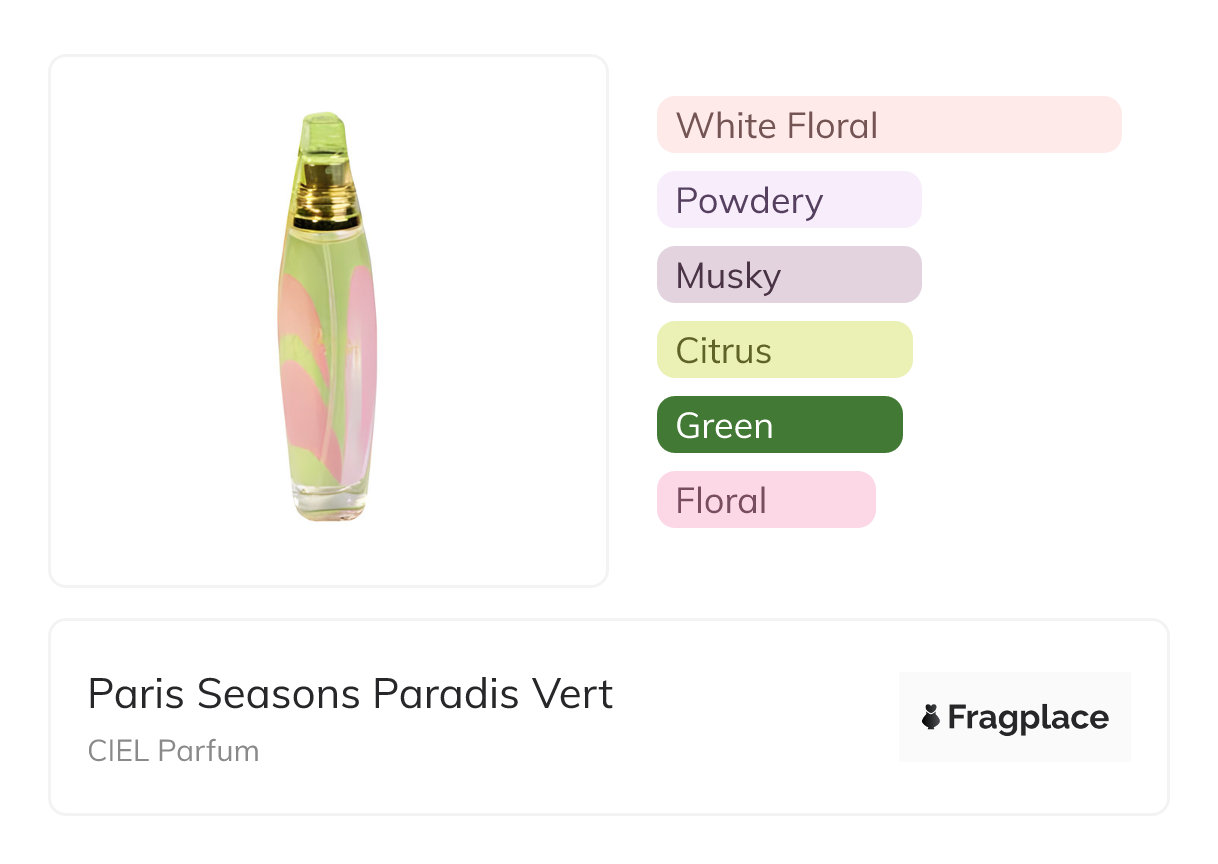Click the Fragplace perfume bottle logo icon
The height and width of the screenshot is (864, 1218).
click(931, 717)
